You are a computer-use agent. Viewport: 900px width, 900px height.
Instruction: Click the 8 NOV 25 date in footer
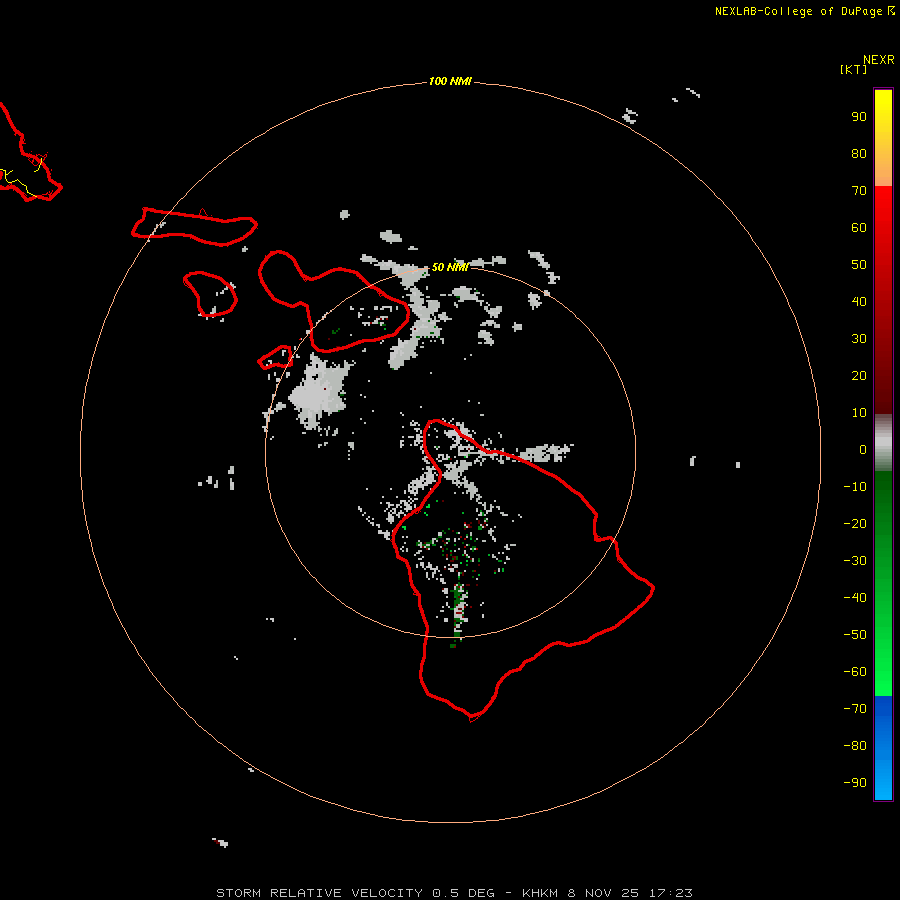click(x=604, y=893)
